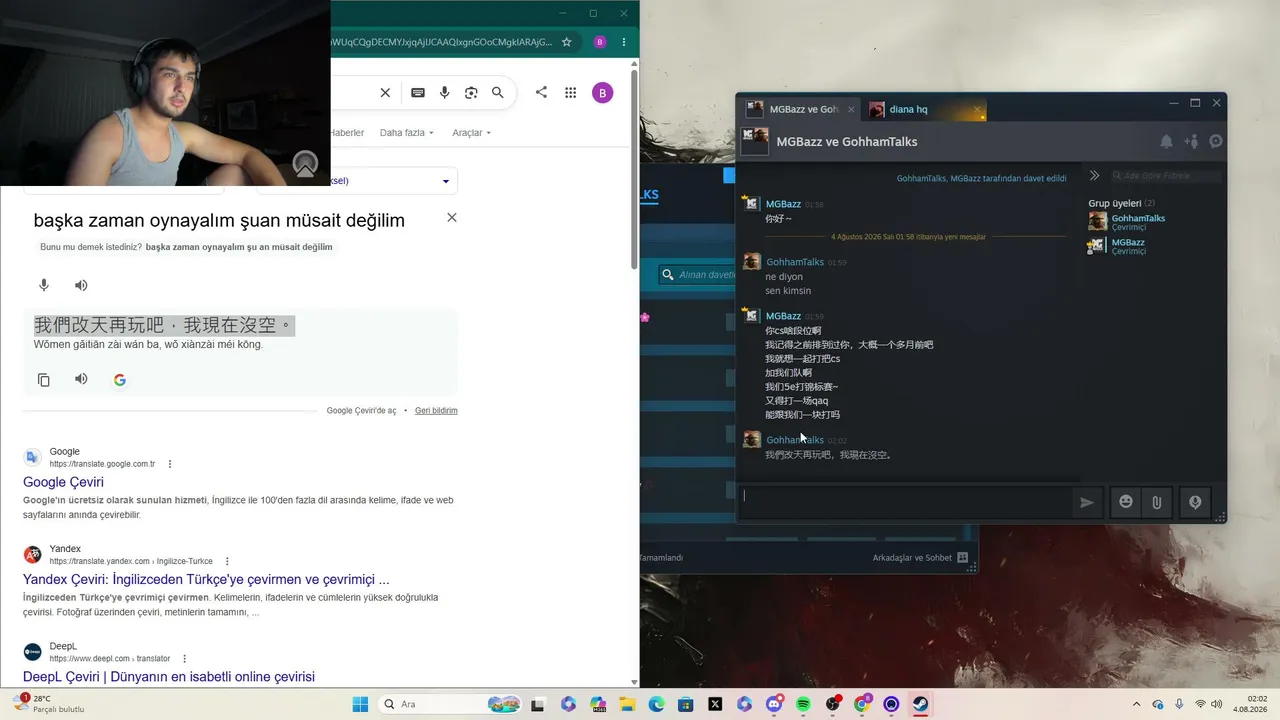Open options menu for the Google Çeviri result

tap(170, 464)
